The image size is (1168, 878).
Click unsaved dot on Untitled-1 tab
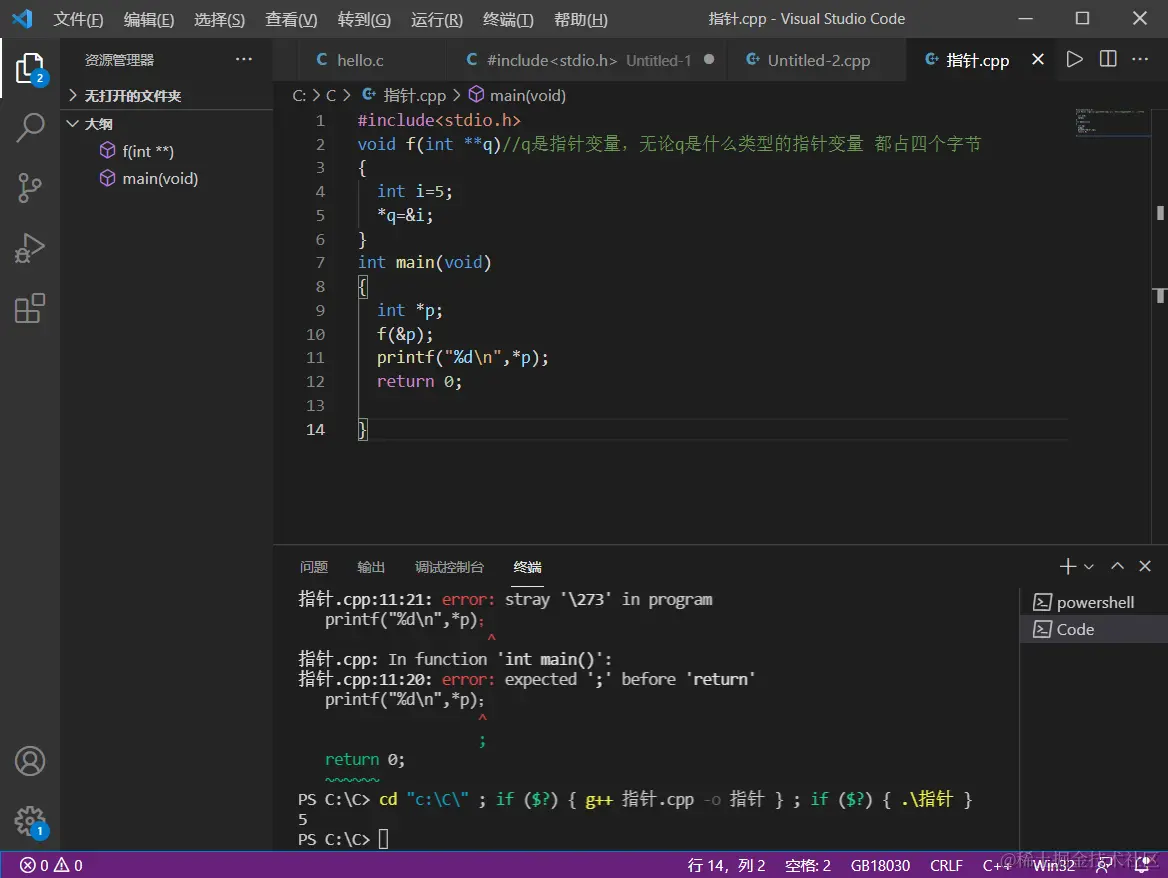(709, 60)
